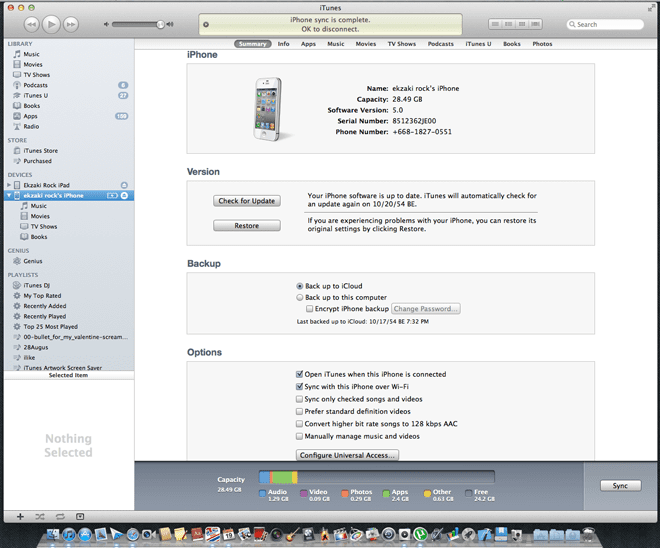This screenshot has width=660, height=548.
Task: Open Music in the Library sidebar
Action: tap(31, 54)
